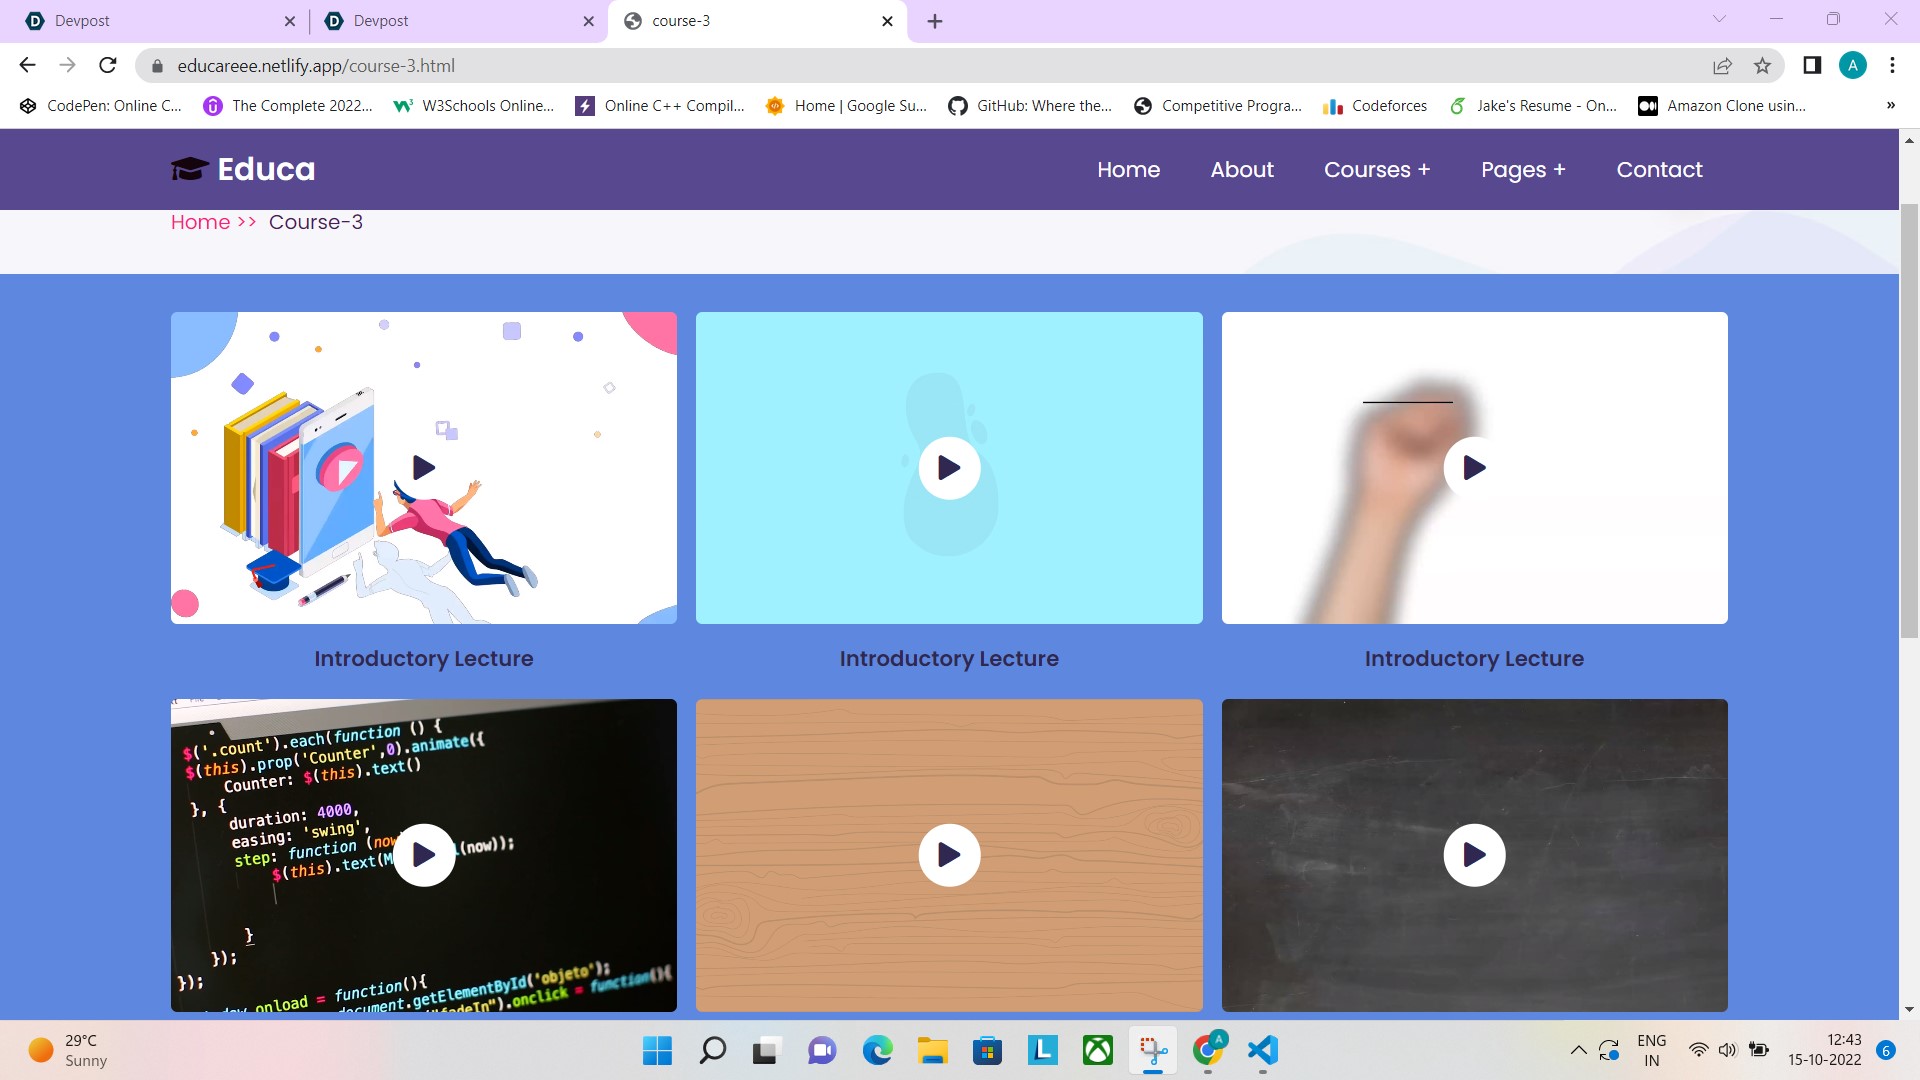The image size is (1920, 1080).
Task: Show hidden bookmarks overflow chevron
Action: click(1890, 106)
